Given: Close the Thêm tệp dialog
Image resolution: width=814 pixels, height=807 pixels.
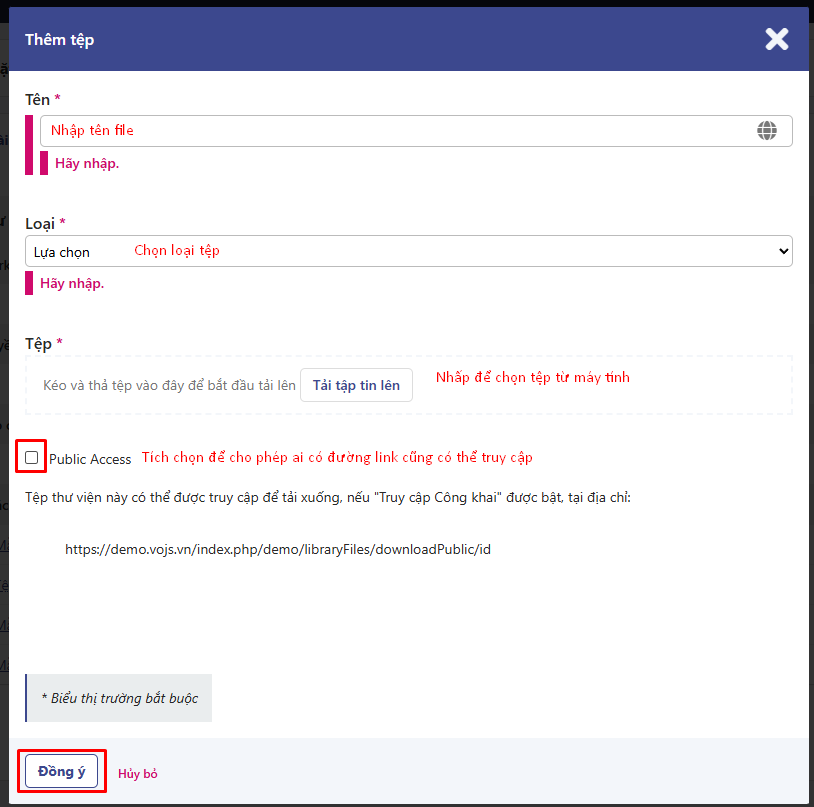Looking at the screenshot, I should [776, 39].
